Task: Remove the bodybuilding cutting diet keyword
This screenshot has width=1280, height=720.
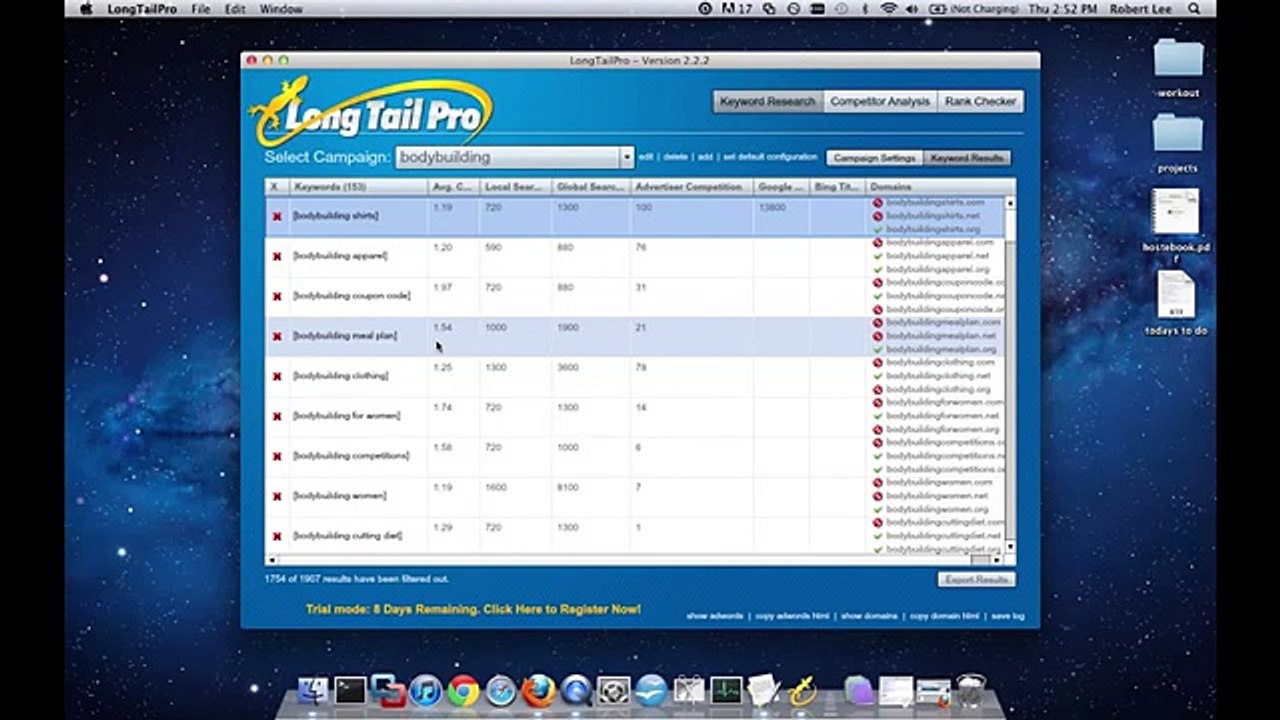Action: point(277,536)
